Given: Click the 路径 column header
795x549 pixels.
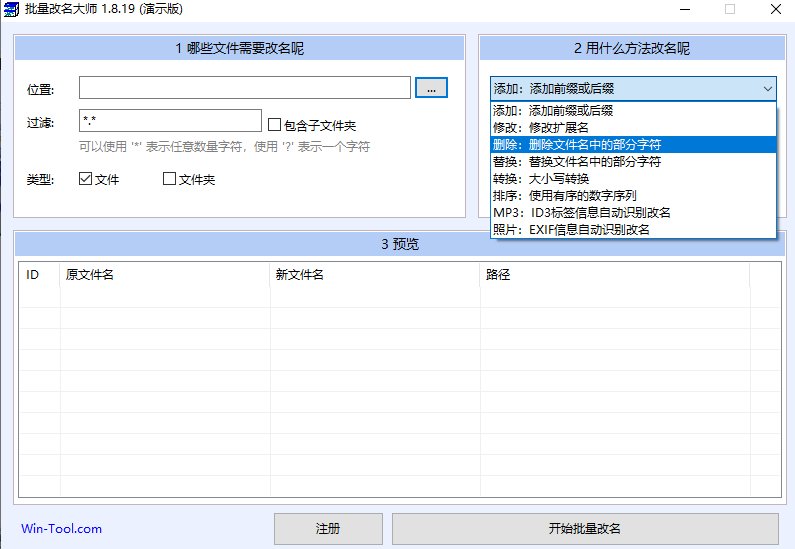Looking at the screenshot, I should pos(615,275).
